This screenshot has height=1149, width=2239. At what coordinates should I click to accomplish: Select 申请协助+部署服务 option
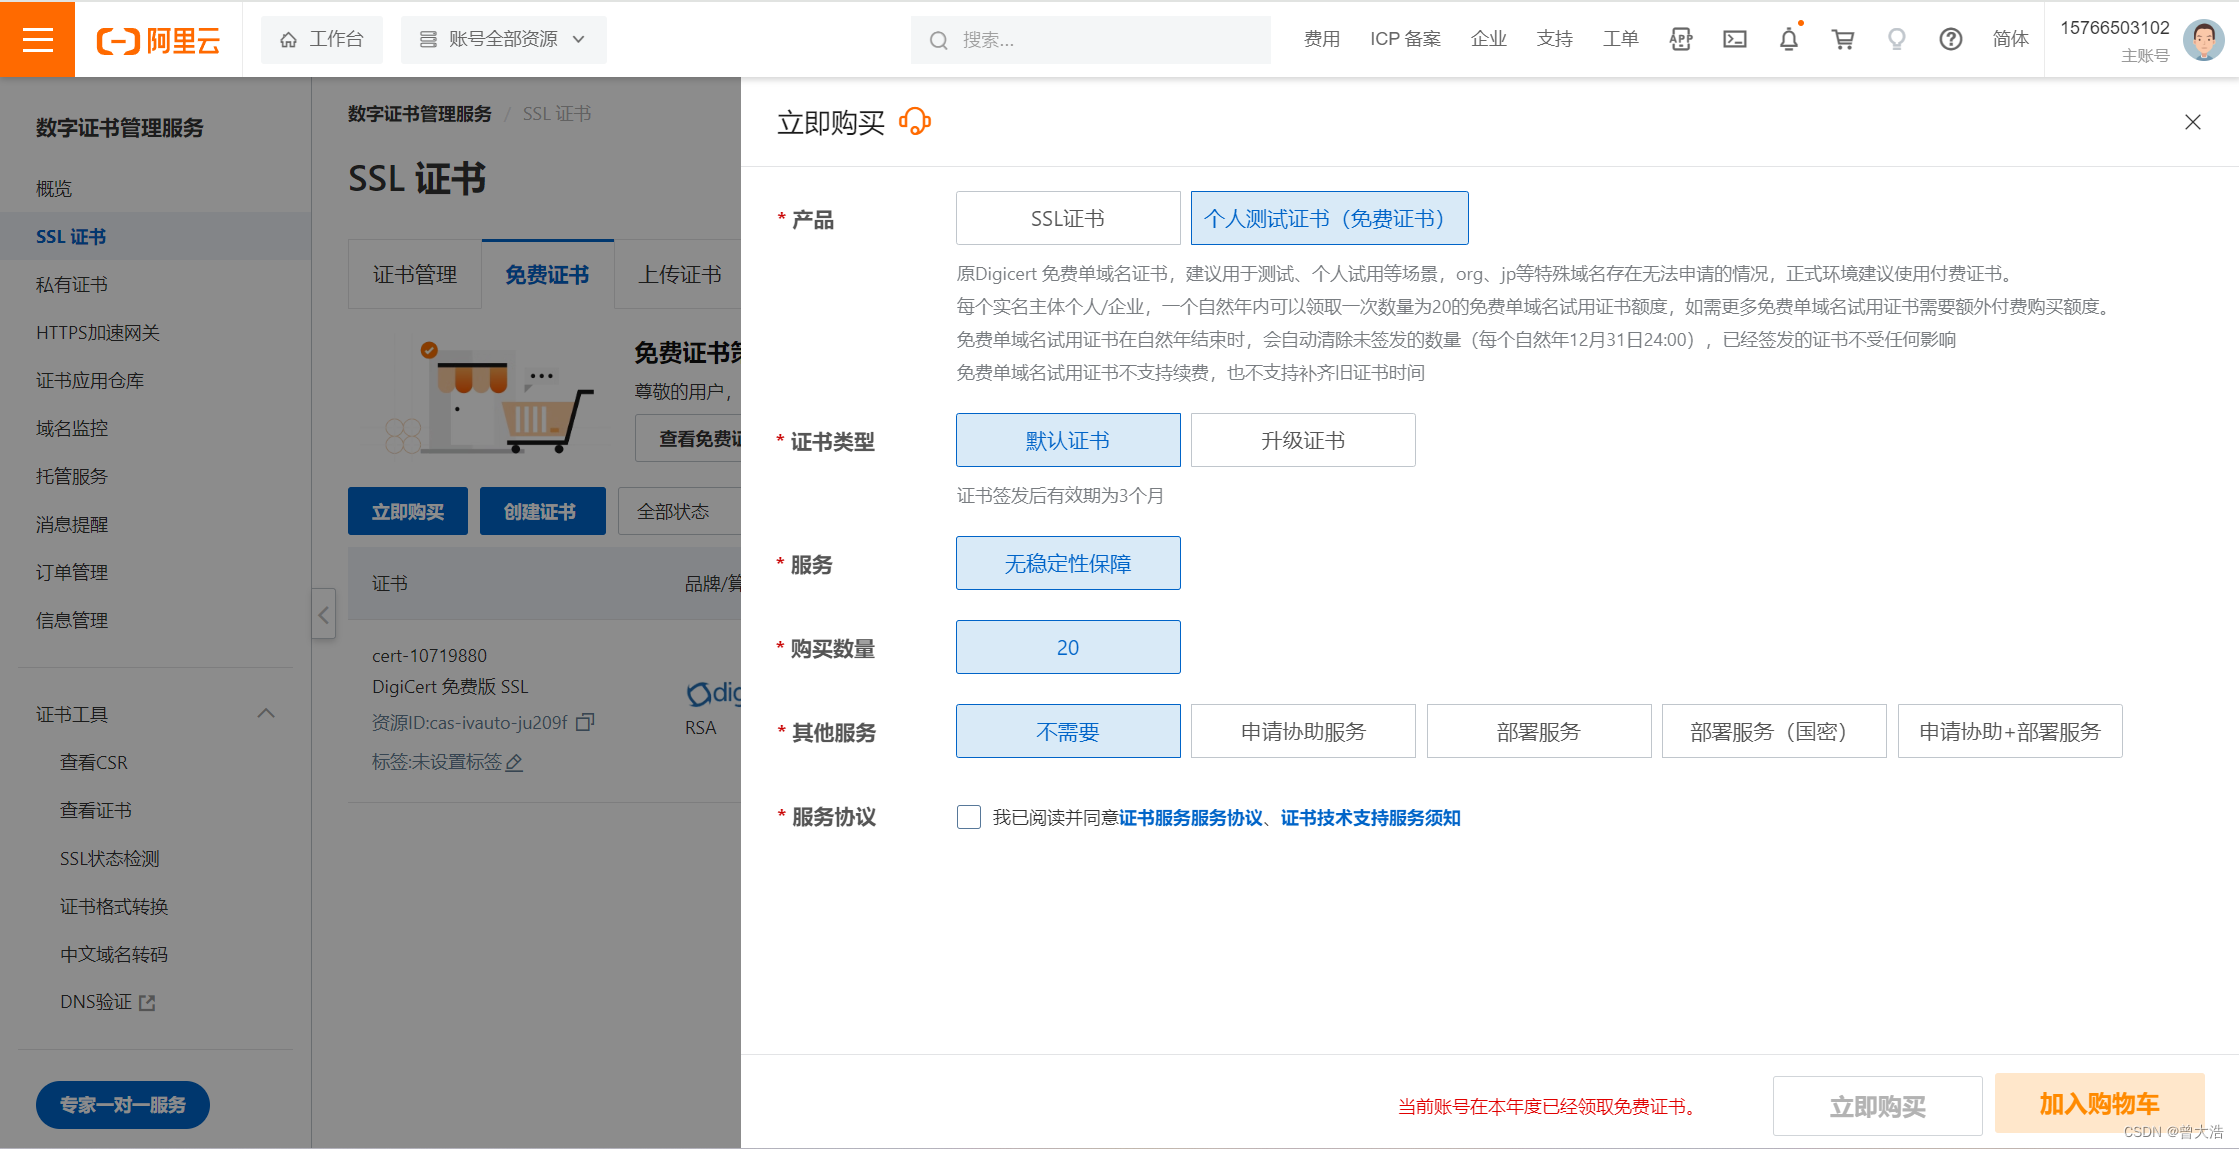(2010, 731)
